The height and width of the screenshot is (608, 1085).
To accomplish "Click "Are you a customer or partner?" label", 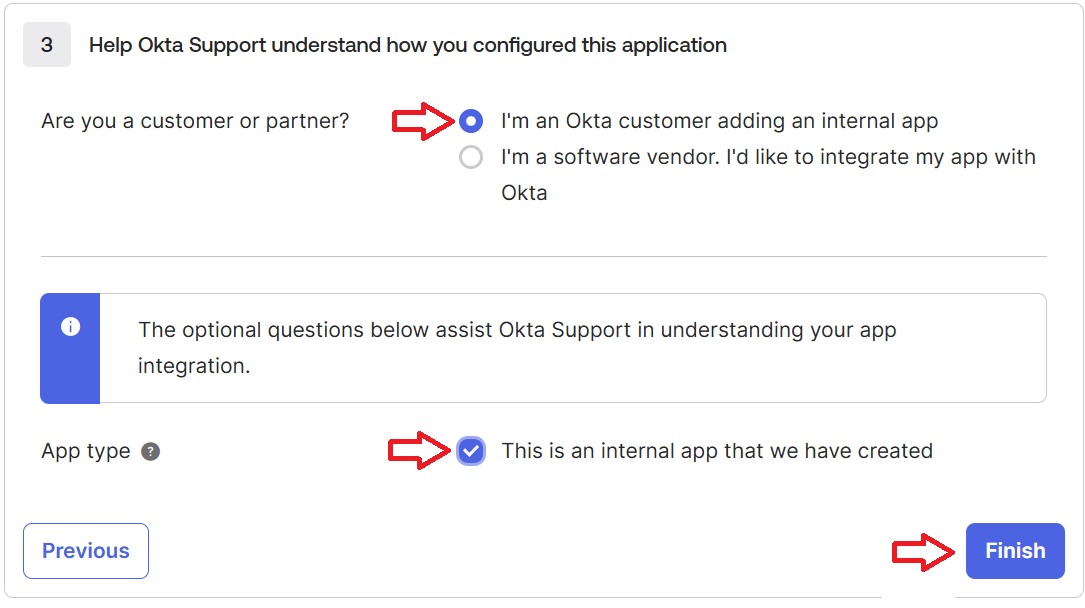I will pos(195,121).
